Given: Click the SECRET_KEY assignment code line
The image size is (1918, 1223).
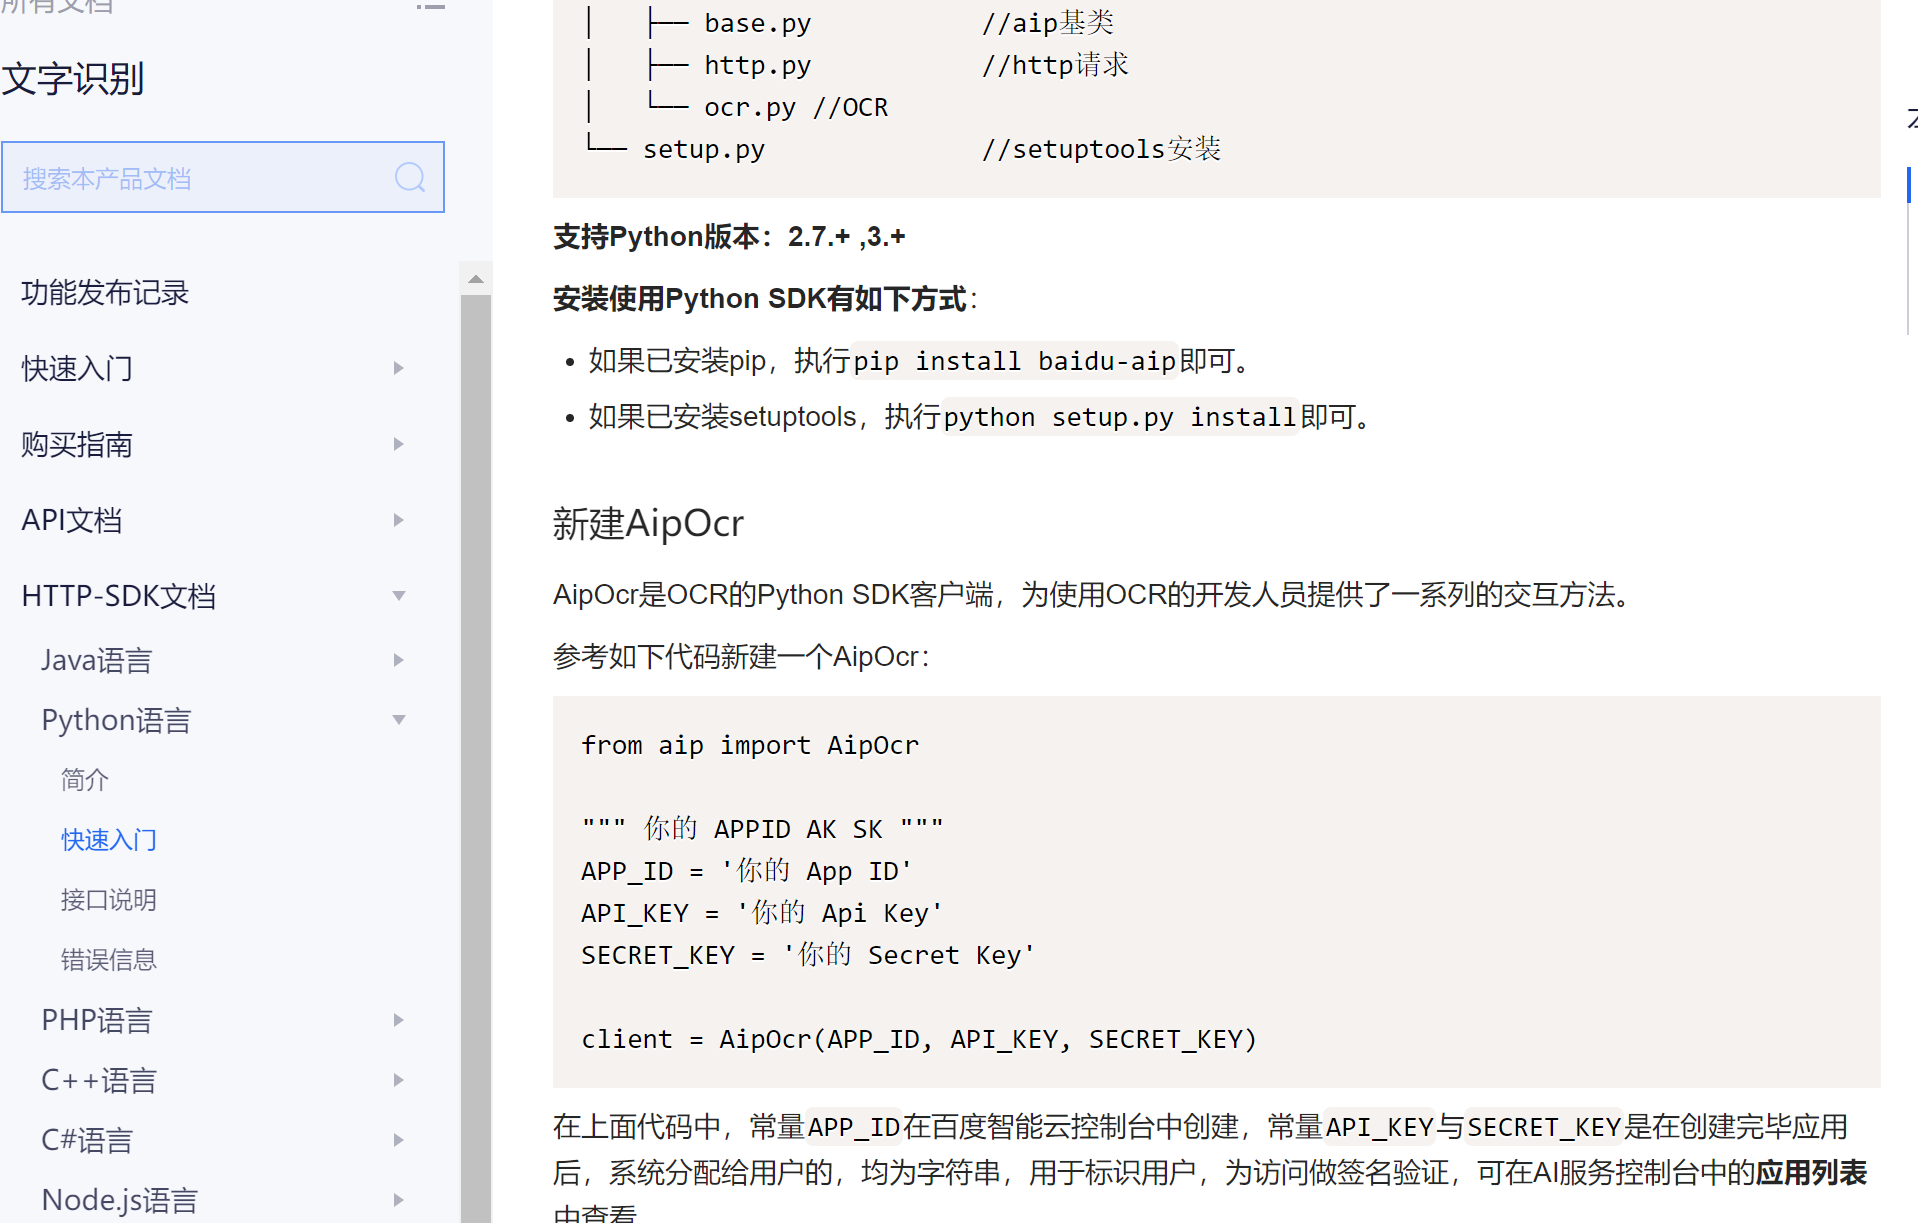Looking at the screenshot, I should (808, 955).
